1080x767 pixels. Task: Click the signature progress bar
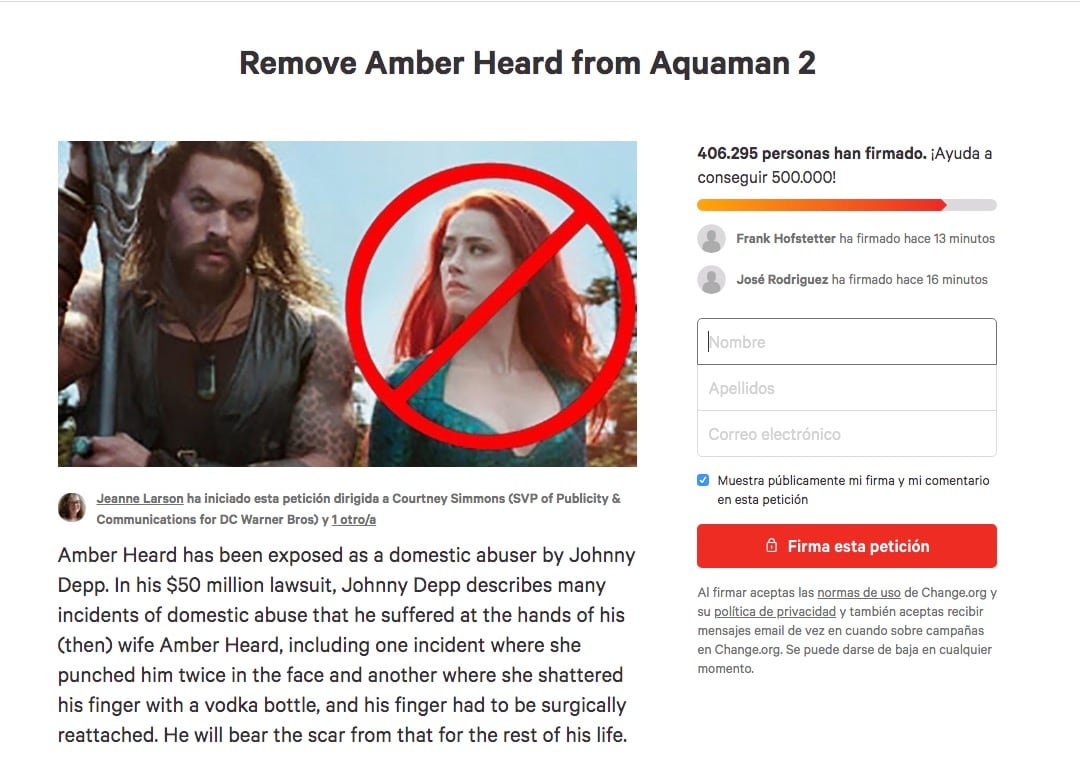(x=847, y=204)
